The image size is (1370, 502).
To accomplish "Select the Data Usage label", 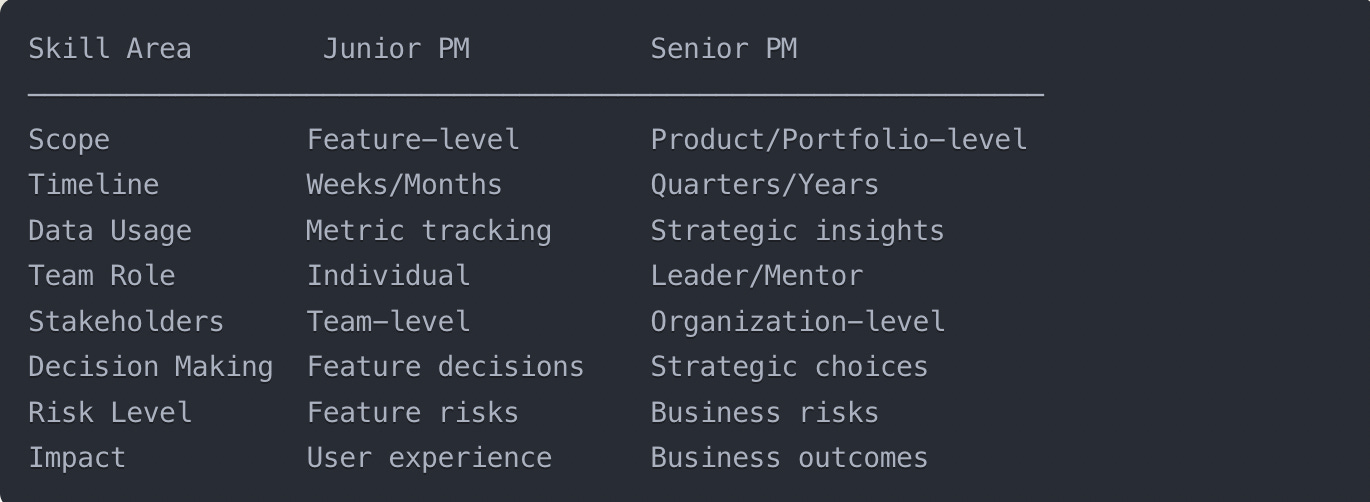I will pyautogui.click(x=109, y=231).
